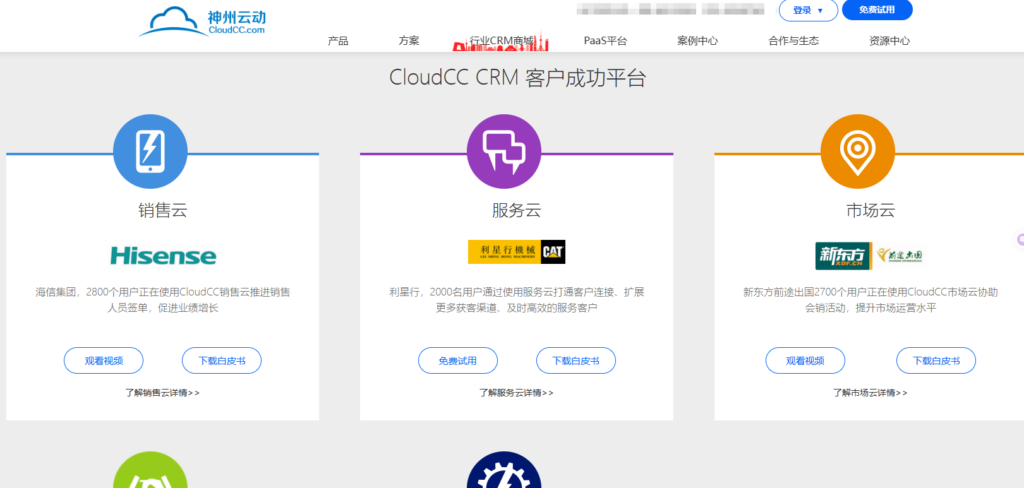Click the 新东方前途出国 description text
The height and width of the screenshot is (488, 1024).
(871, 300)
